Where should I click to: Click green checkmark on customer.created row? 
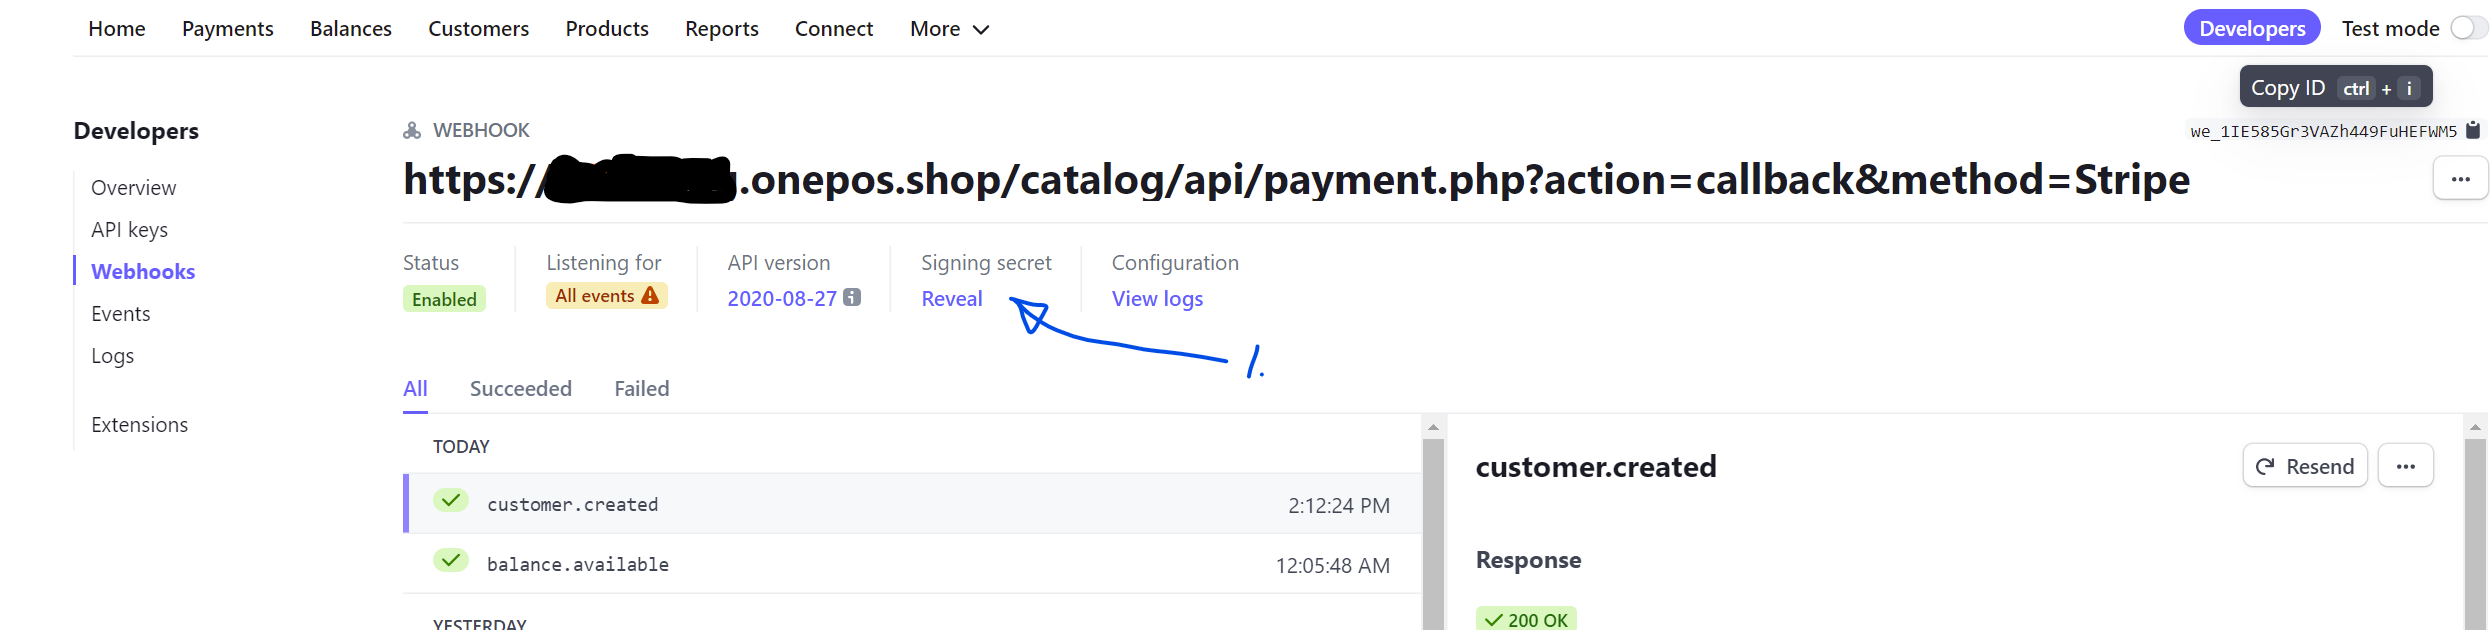(451, 500)
